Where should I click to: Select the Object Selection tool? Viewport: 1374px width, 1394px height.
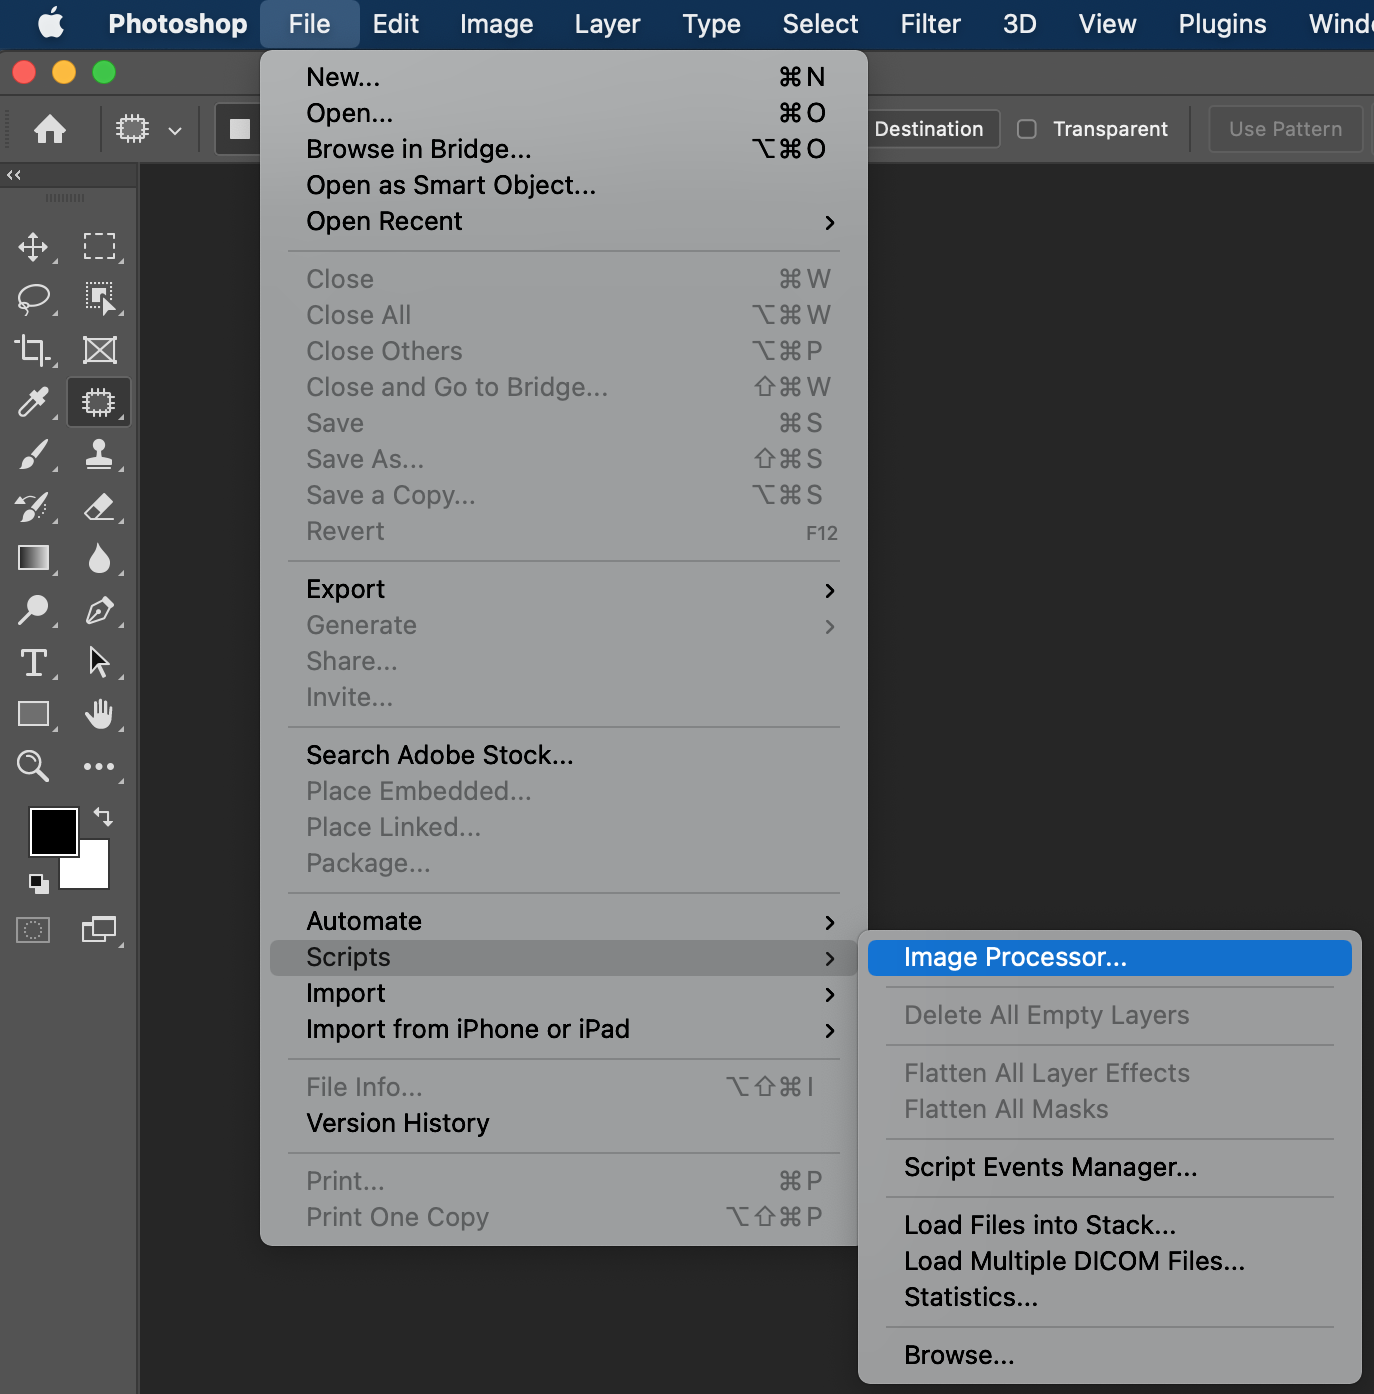click(x=99, y=298)
